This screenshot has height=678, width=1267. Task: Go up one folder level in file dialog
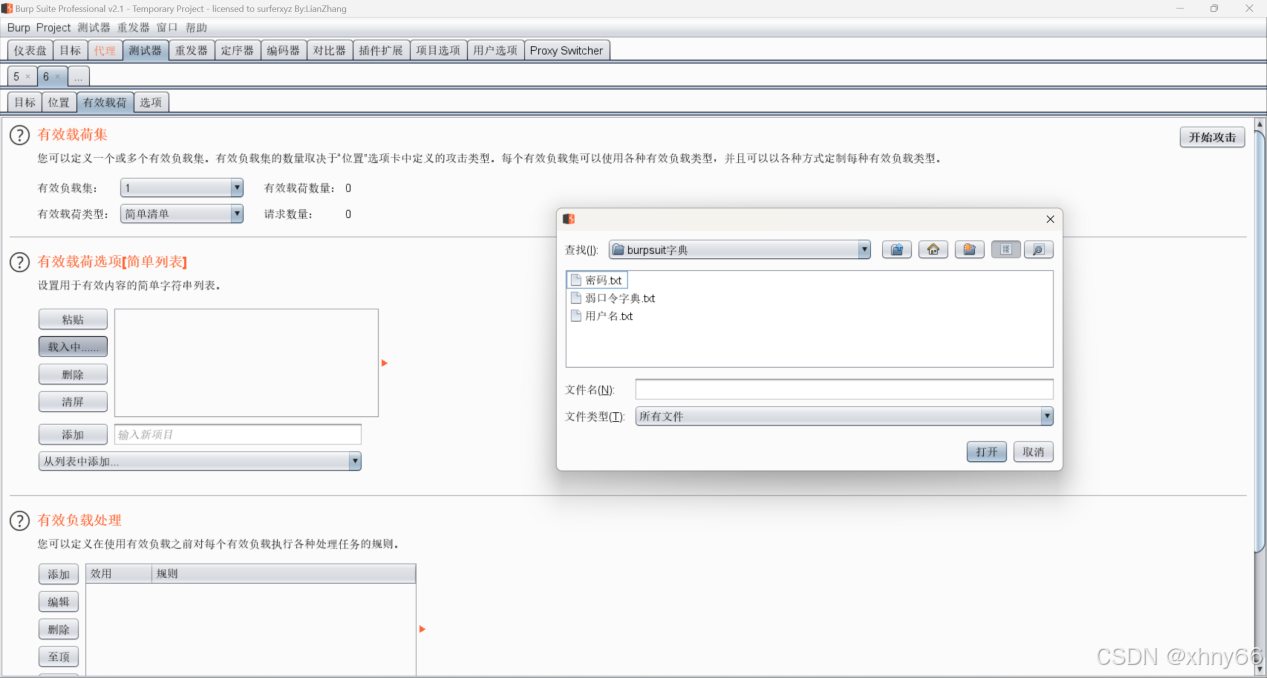[897, 250]
